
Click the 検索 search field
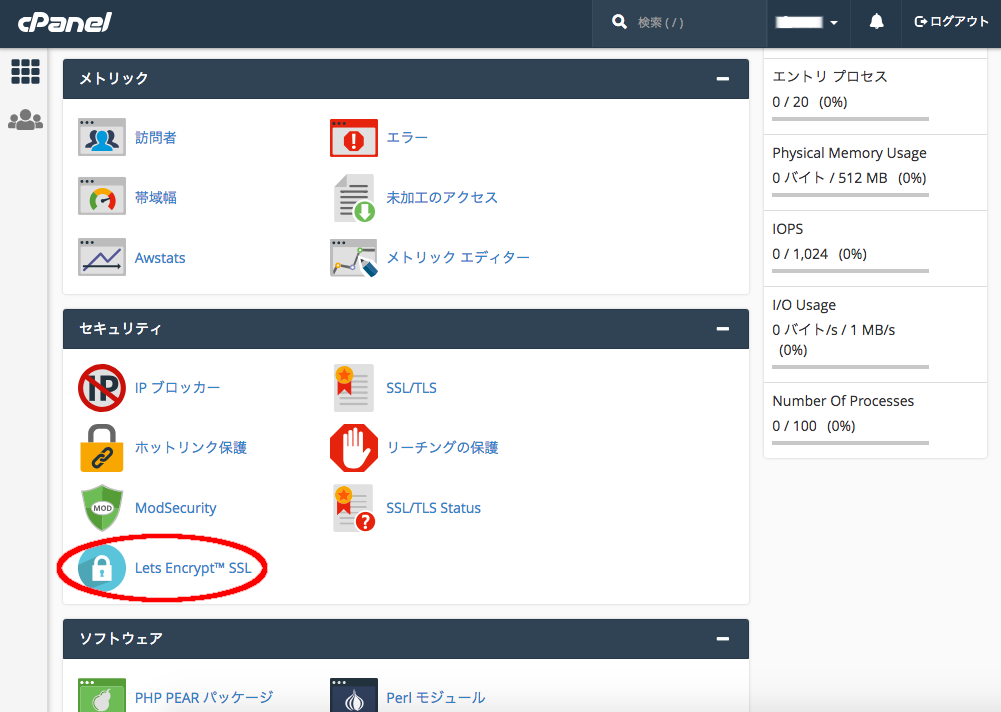tap(690, 22)
